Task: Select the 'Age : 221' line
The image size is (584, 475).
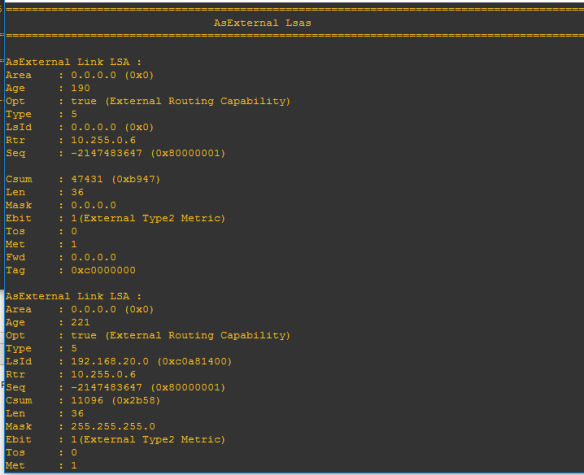Action: pyautogui.click(x=48, y=322)
